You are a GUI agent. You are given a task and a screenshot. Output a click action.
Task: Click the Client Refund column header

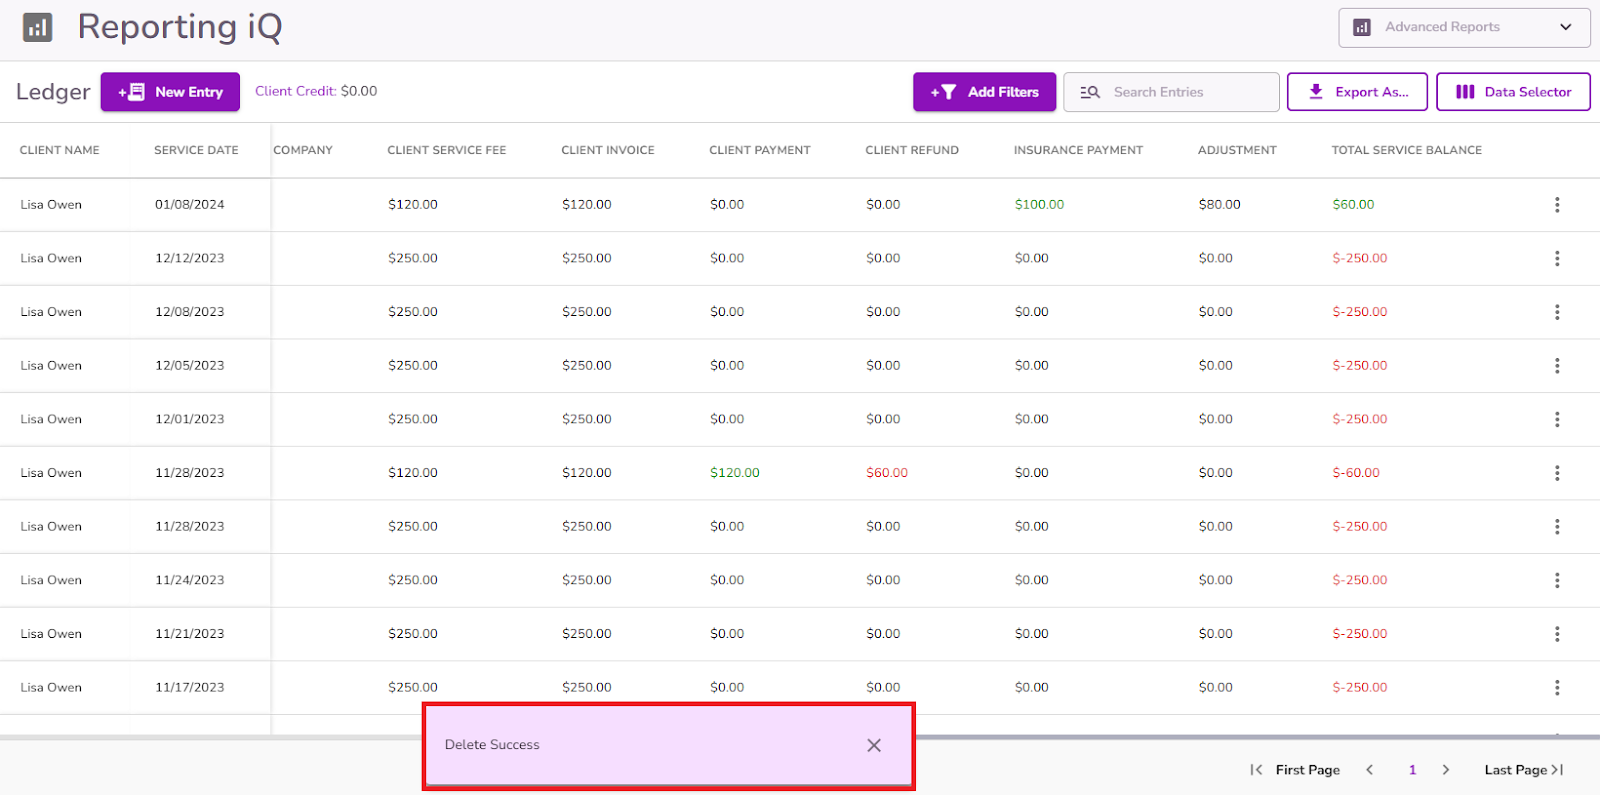[x=912, y=150]
